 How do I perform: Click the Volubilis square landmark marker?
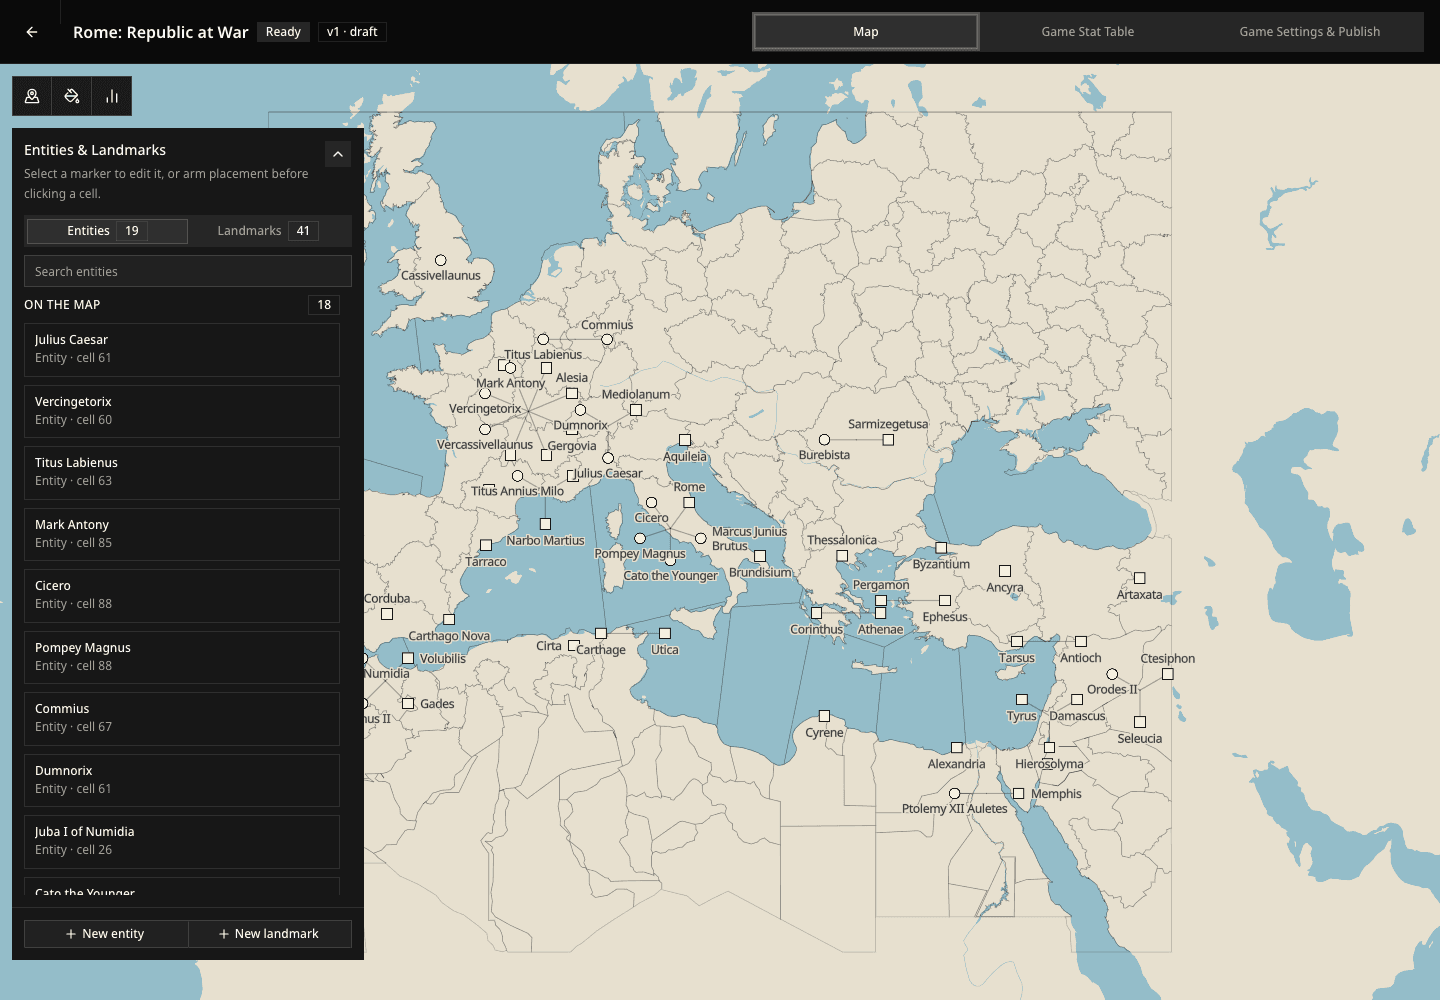pyautogui.click(x=408, y=658)
